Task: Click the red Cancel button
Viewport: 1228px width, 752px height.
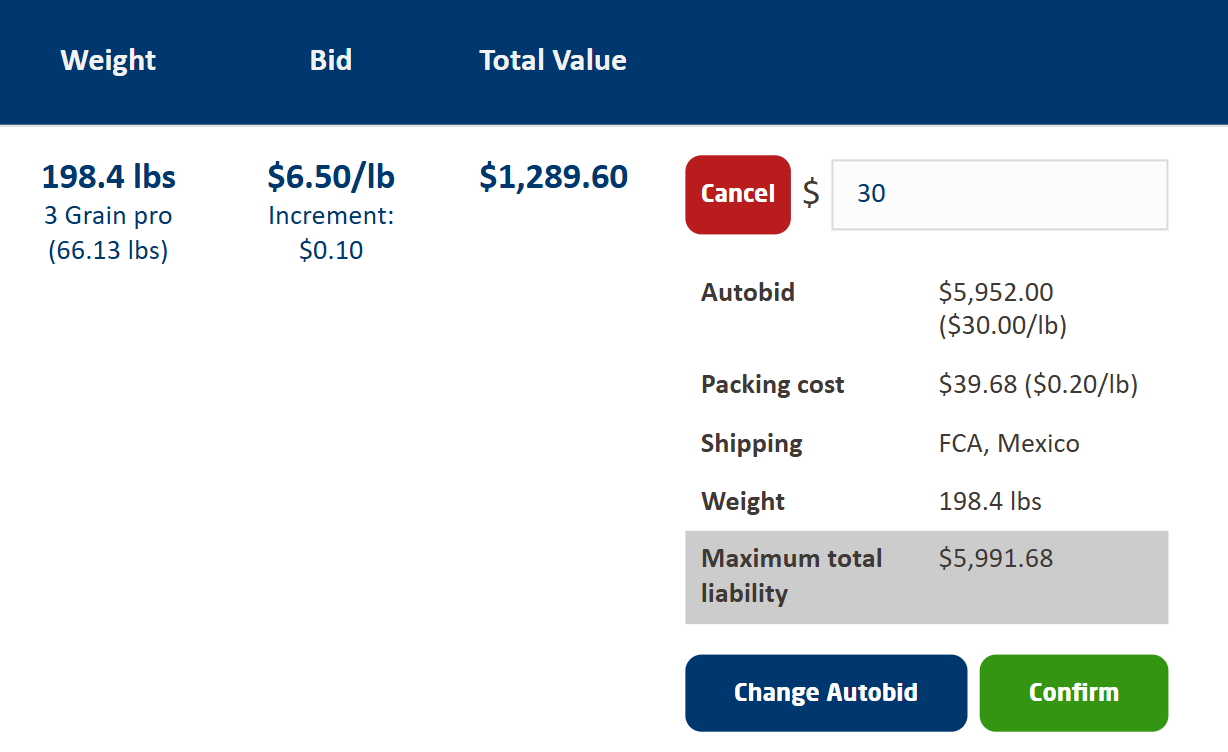Action: coord(737,194)
